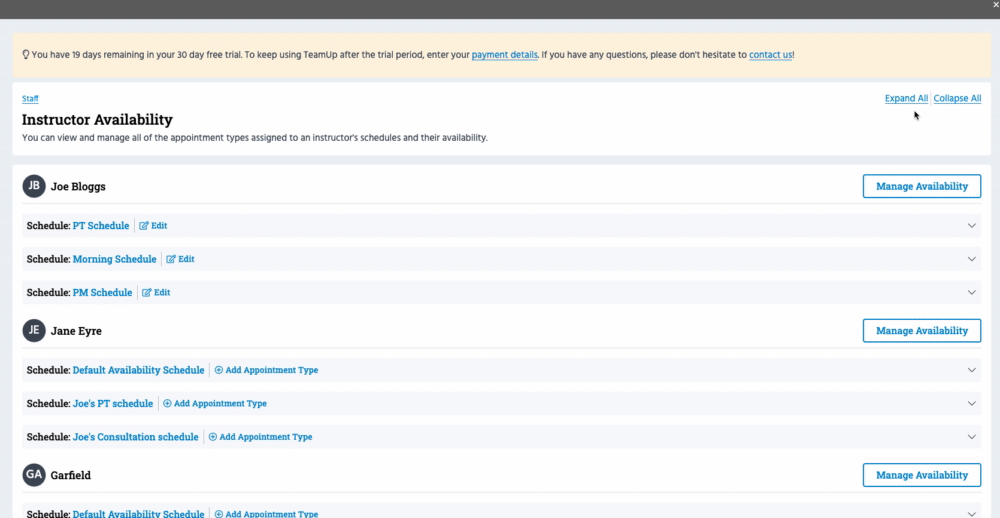
Task: Expand the PM Schedule row chevron
Action: 971,293
